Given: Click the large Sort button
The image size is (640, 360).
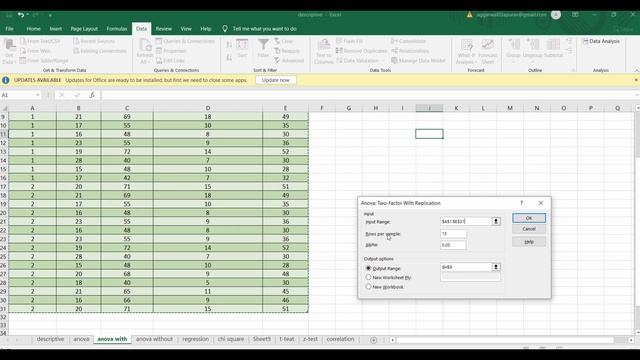Looking at the screenshot, I should [x=242, y=48].
